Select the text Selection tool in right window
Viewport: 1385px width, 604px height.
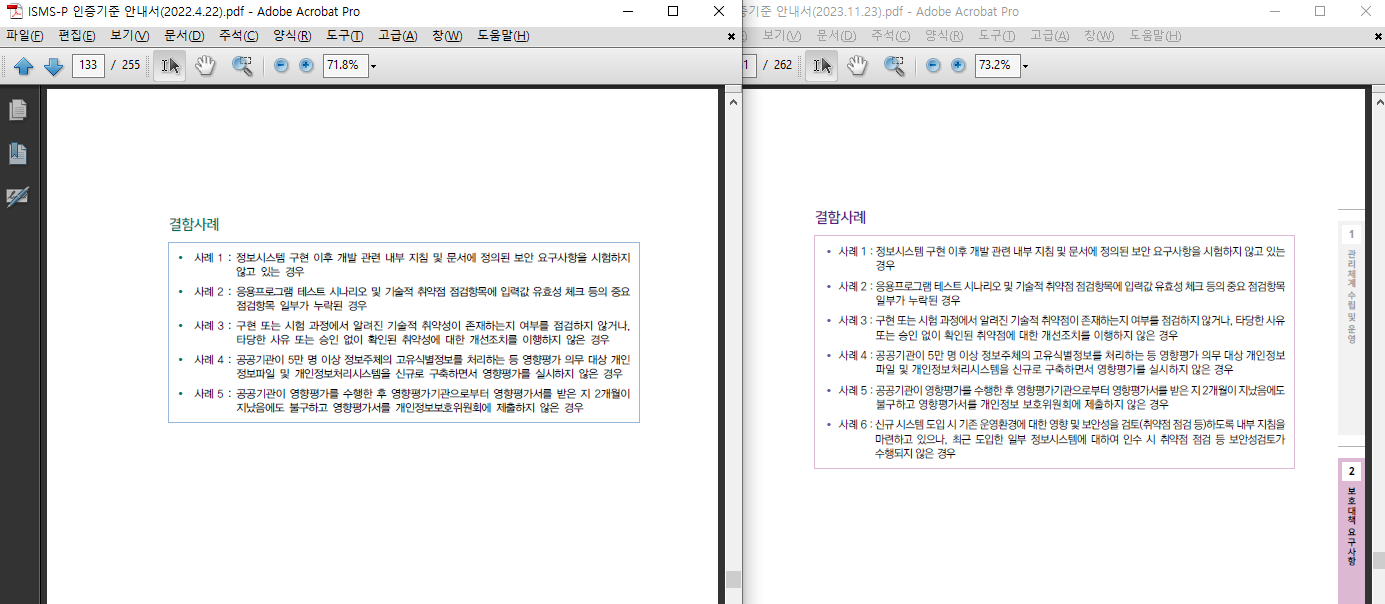coord(822,65)
